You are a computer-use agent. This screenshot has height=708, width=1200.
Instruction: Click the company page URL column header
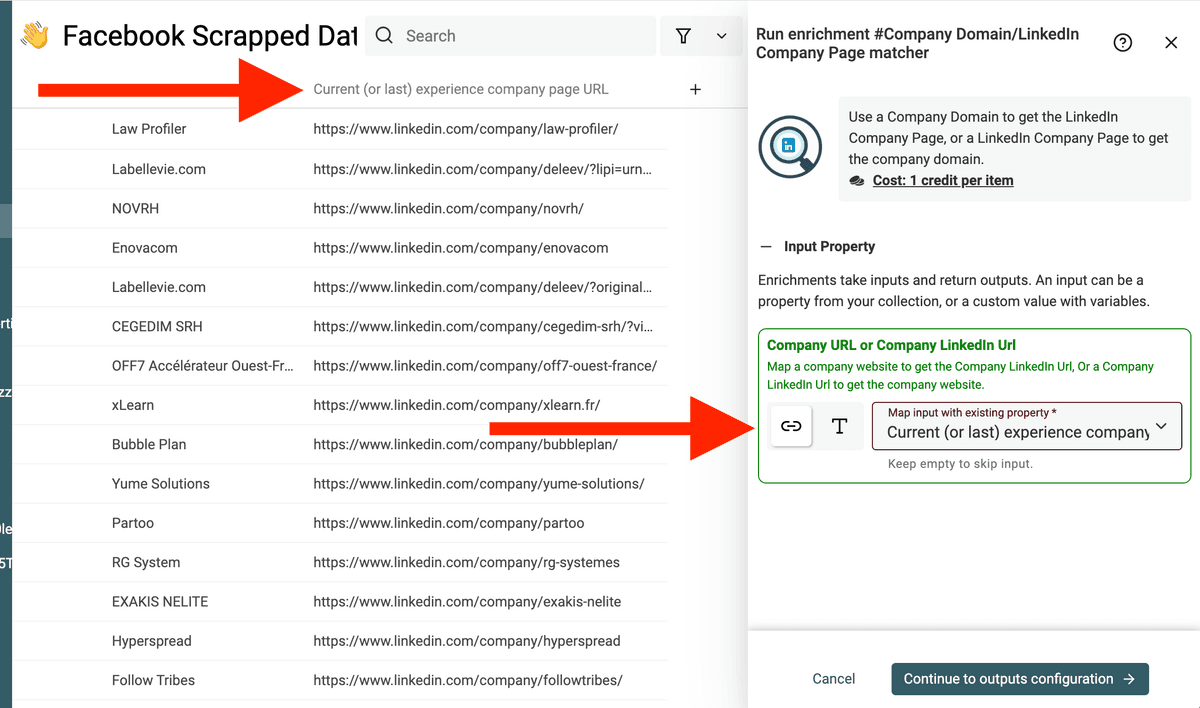461,89
